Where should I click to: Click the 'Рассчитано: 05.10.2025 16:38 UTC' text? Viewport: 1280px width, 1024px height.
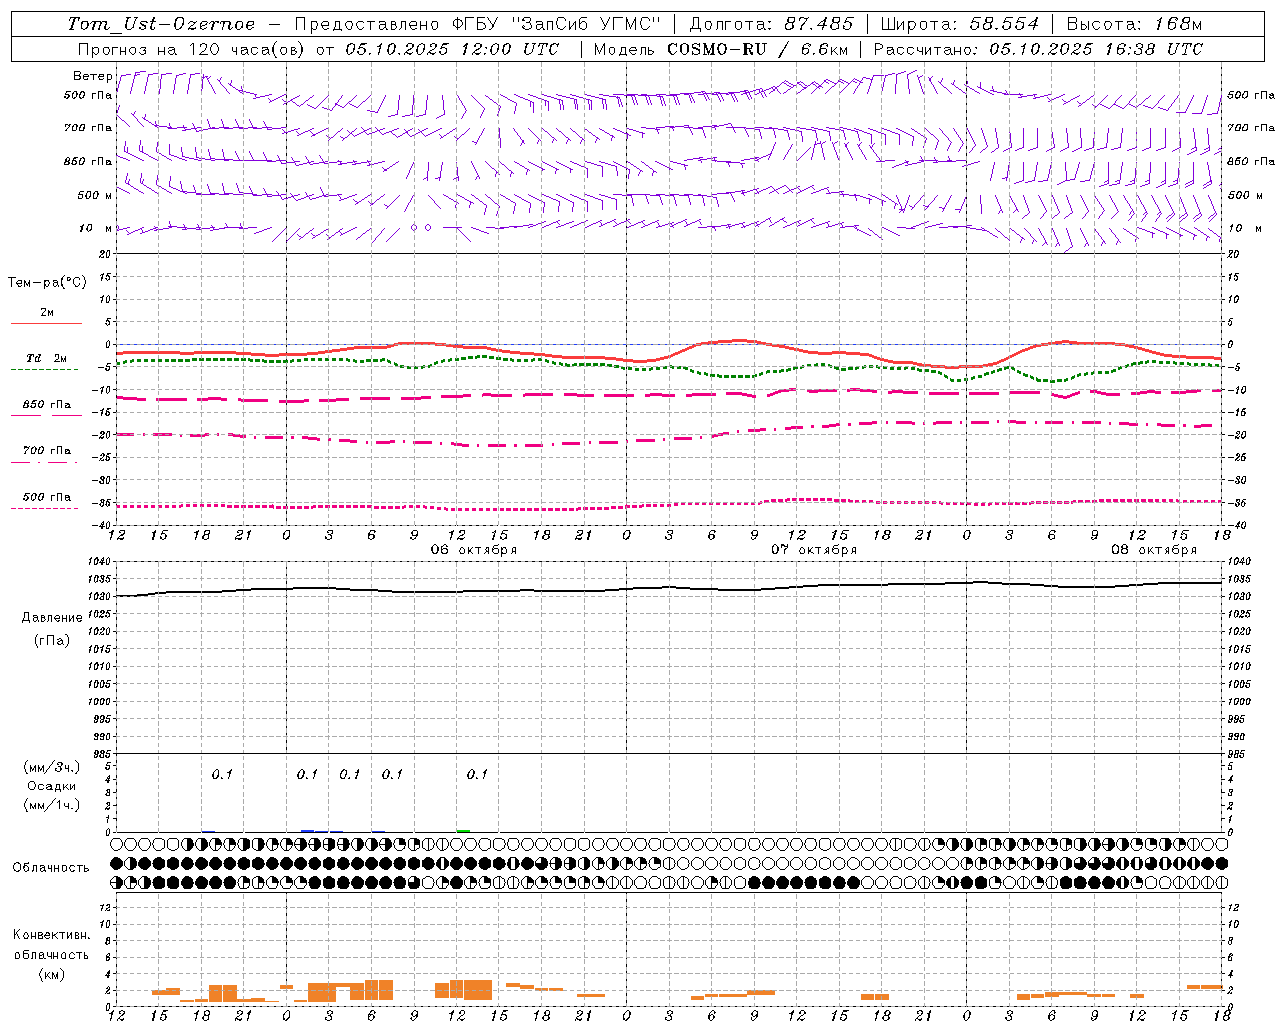(x=1038, y=49)
